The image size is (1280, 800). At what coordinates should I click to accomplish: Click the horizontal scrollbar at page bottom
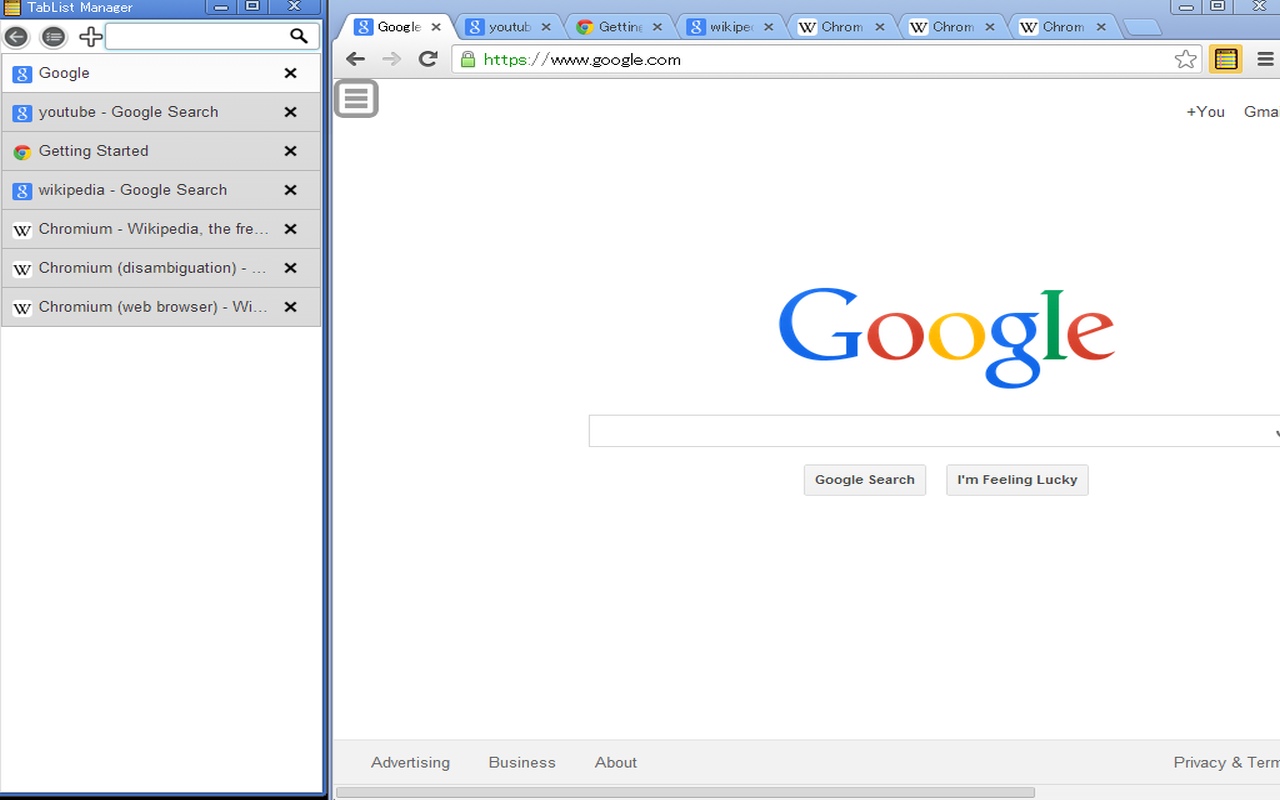(x=685, y=792)
